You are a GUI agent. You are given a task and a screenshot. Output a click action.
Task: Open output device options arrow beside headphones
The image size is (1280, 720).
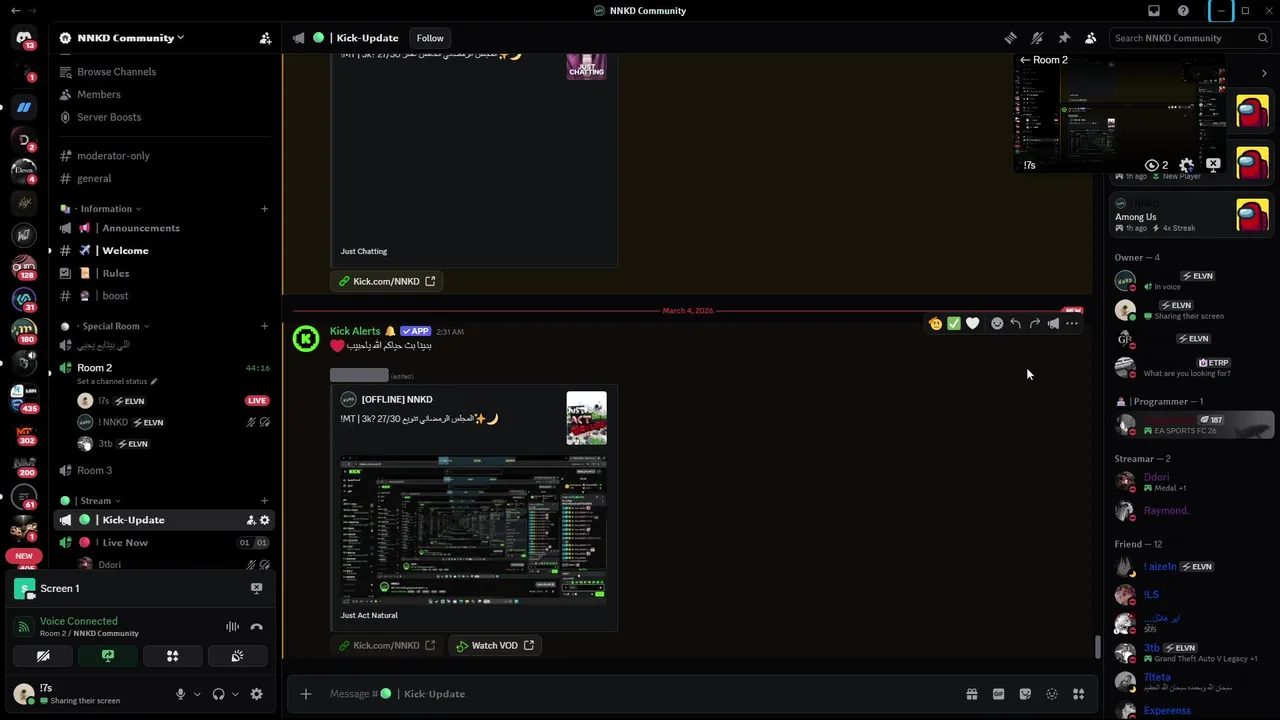[235, 694]
